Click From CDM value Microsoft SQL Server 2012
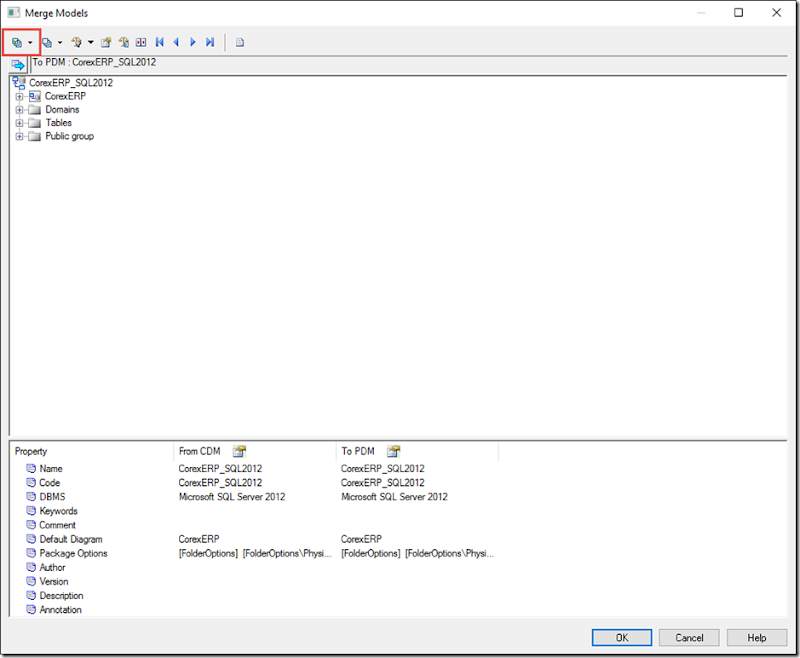 (232, 497)
